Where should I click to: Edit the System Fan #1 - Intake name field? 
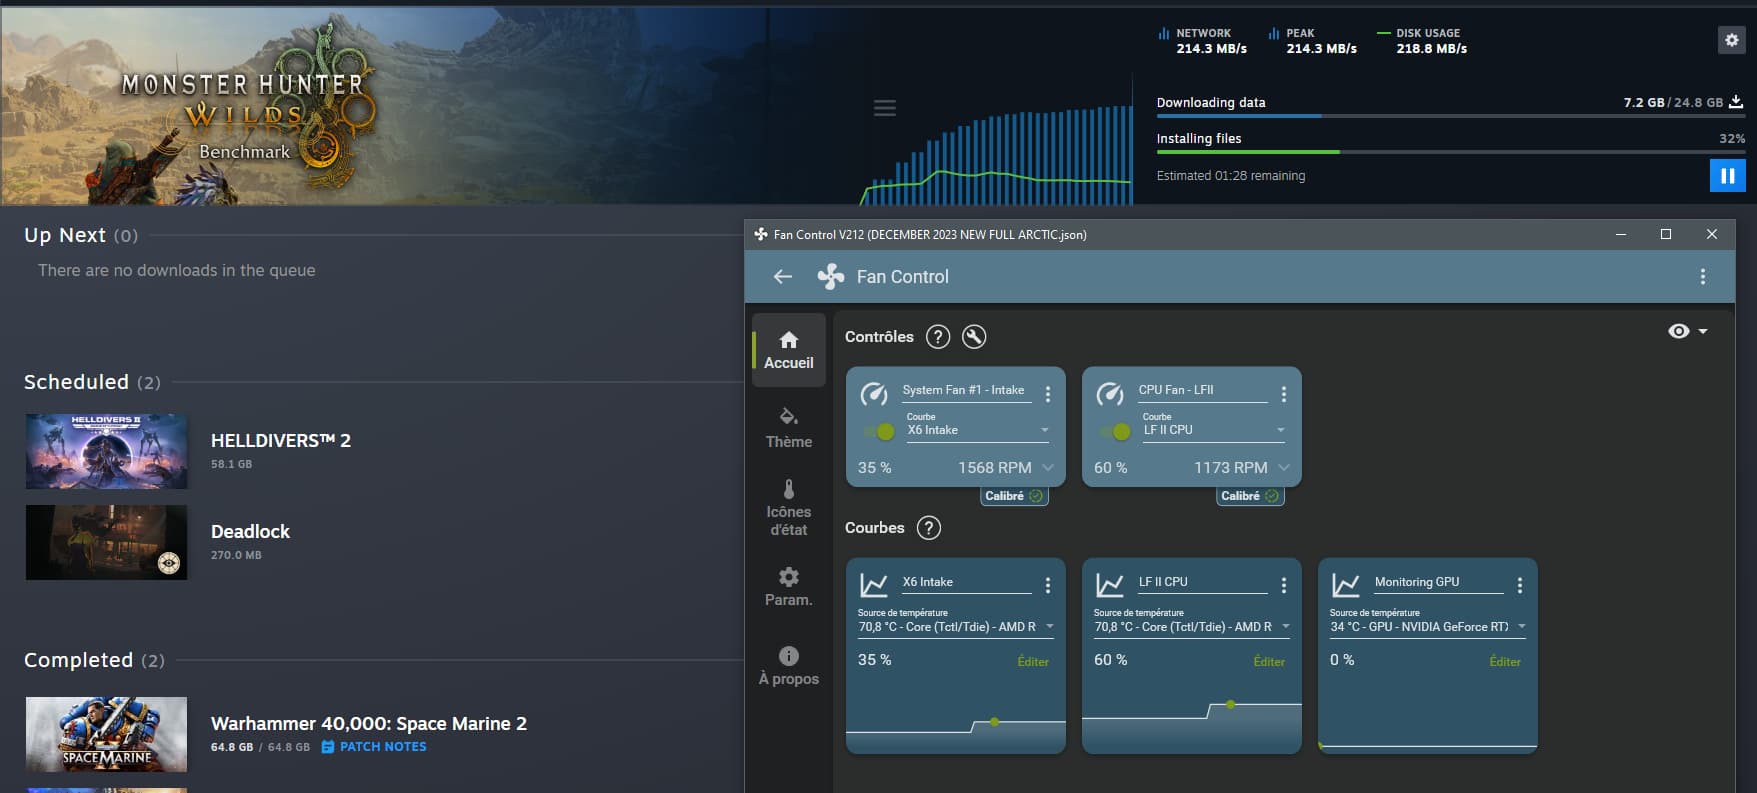965,391
